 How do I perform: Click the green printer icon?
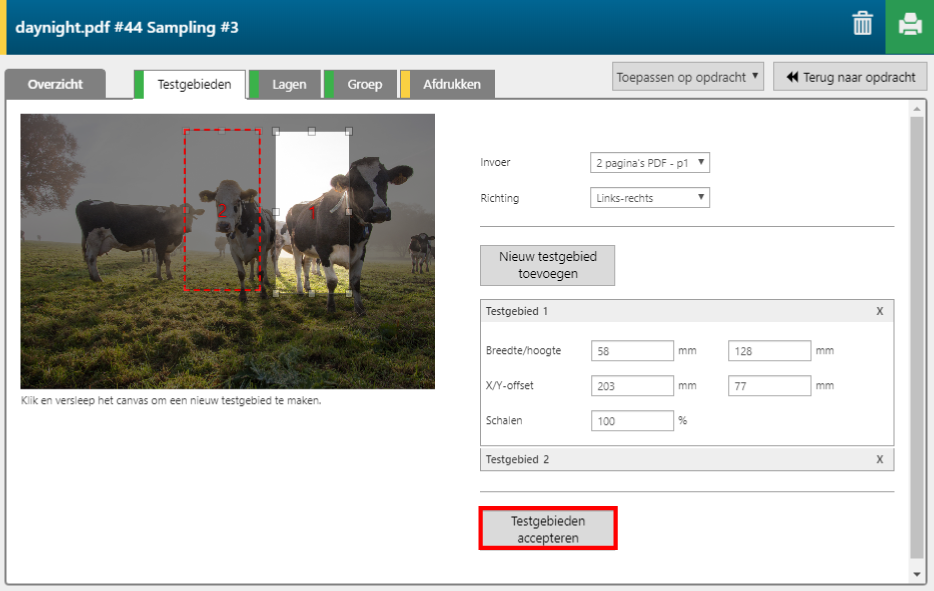pyautogui.click(x=909, y=26)
